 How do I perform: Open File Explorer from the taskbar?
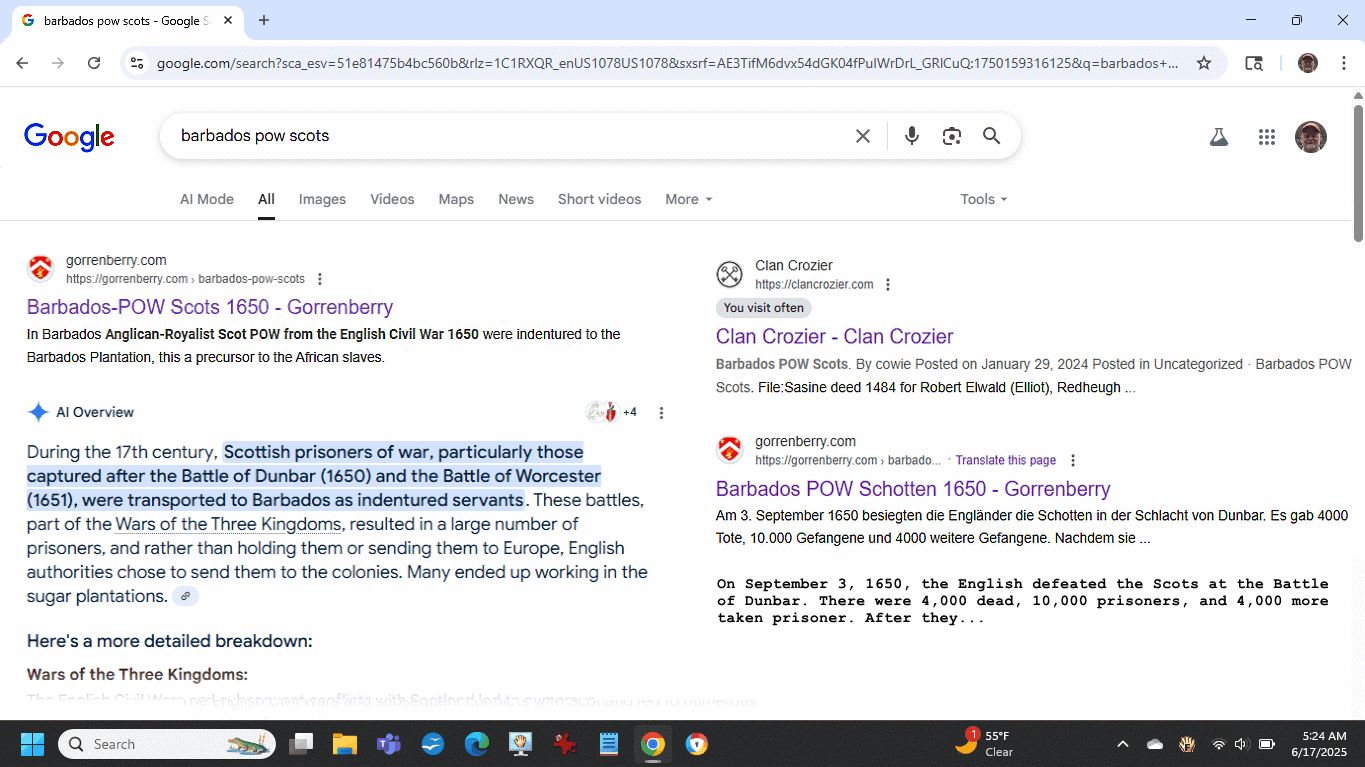click(x=344, y=744)
